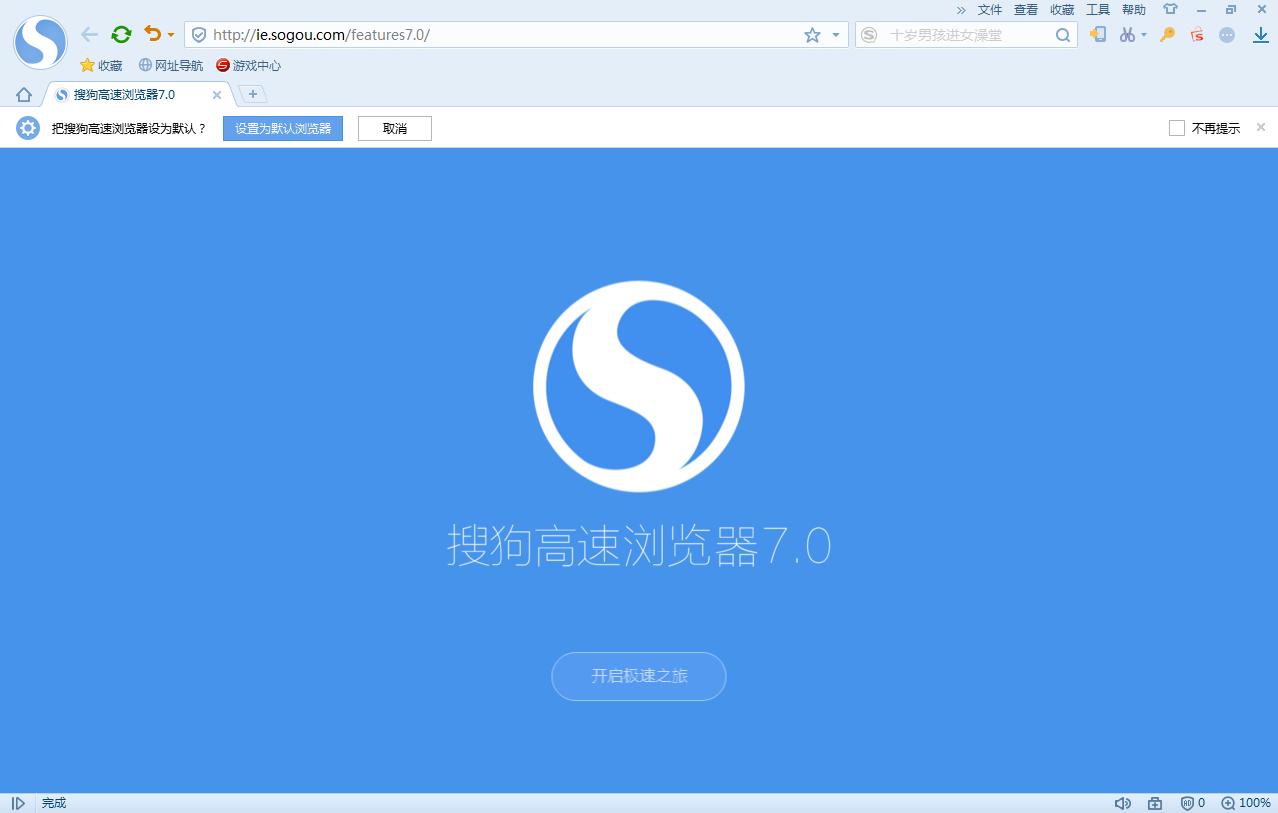Mute page sound via speaker icon
Viewport: 1278px width, 813px height.
1123,802
